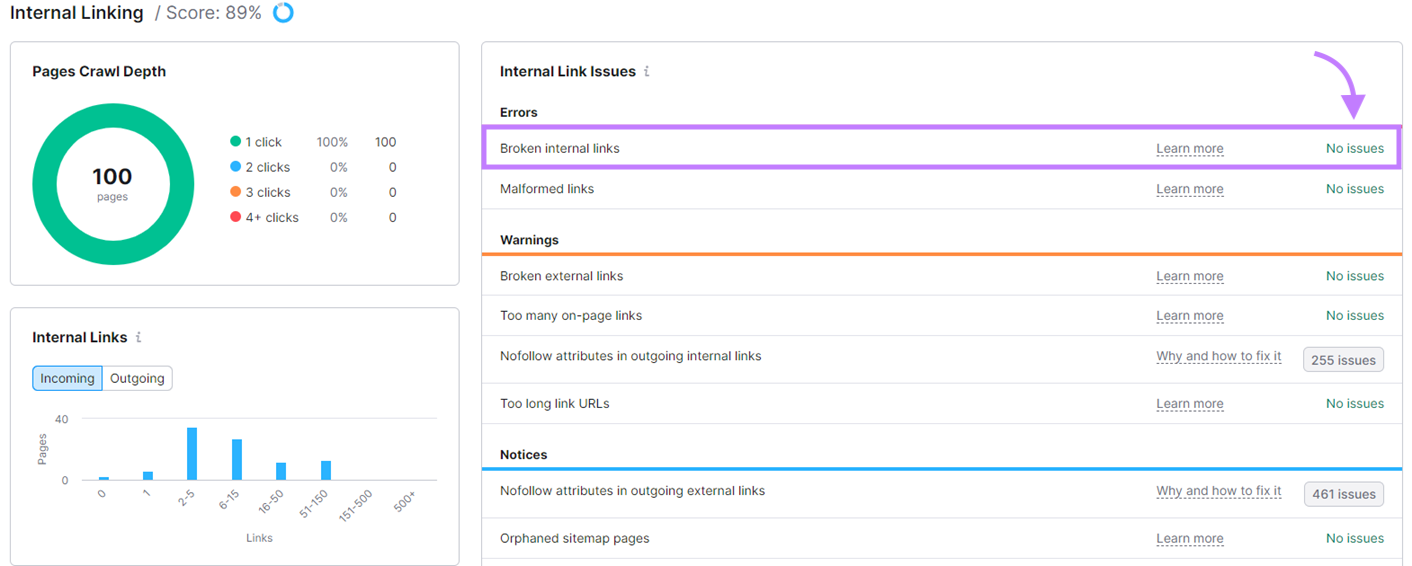Click orange 3 clicks legend dot
This screenshot has height=566, width=1412.
[236, 192]
